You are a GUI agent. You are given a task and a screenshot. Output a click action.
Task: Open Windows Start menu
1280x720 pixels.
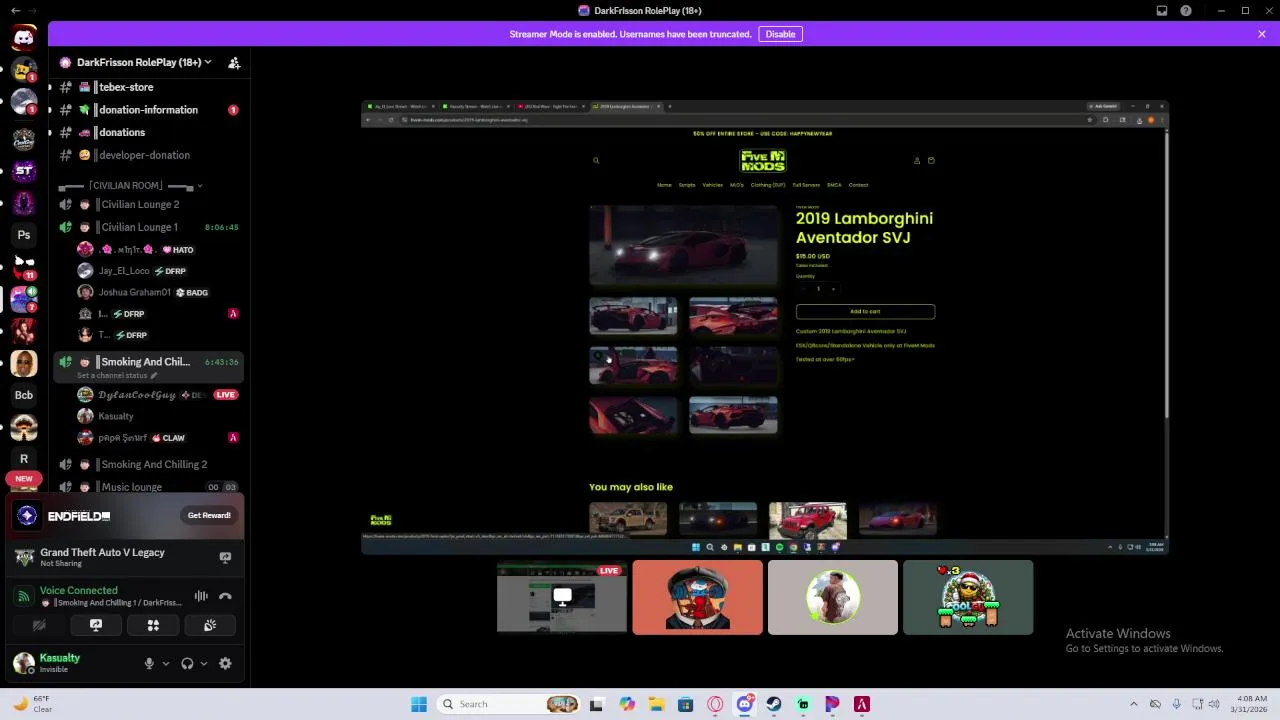[419, 704]
